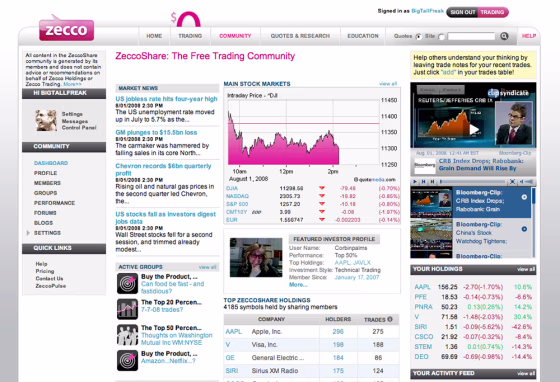
Task: Click the round icon on CRB Index clip row
Action: [x=524, y=197]
